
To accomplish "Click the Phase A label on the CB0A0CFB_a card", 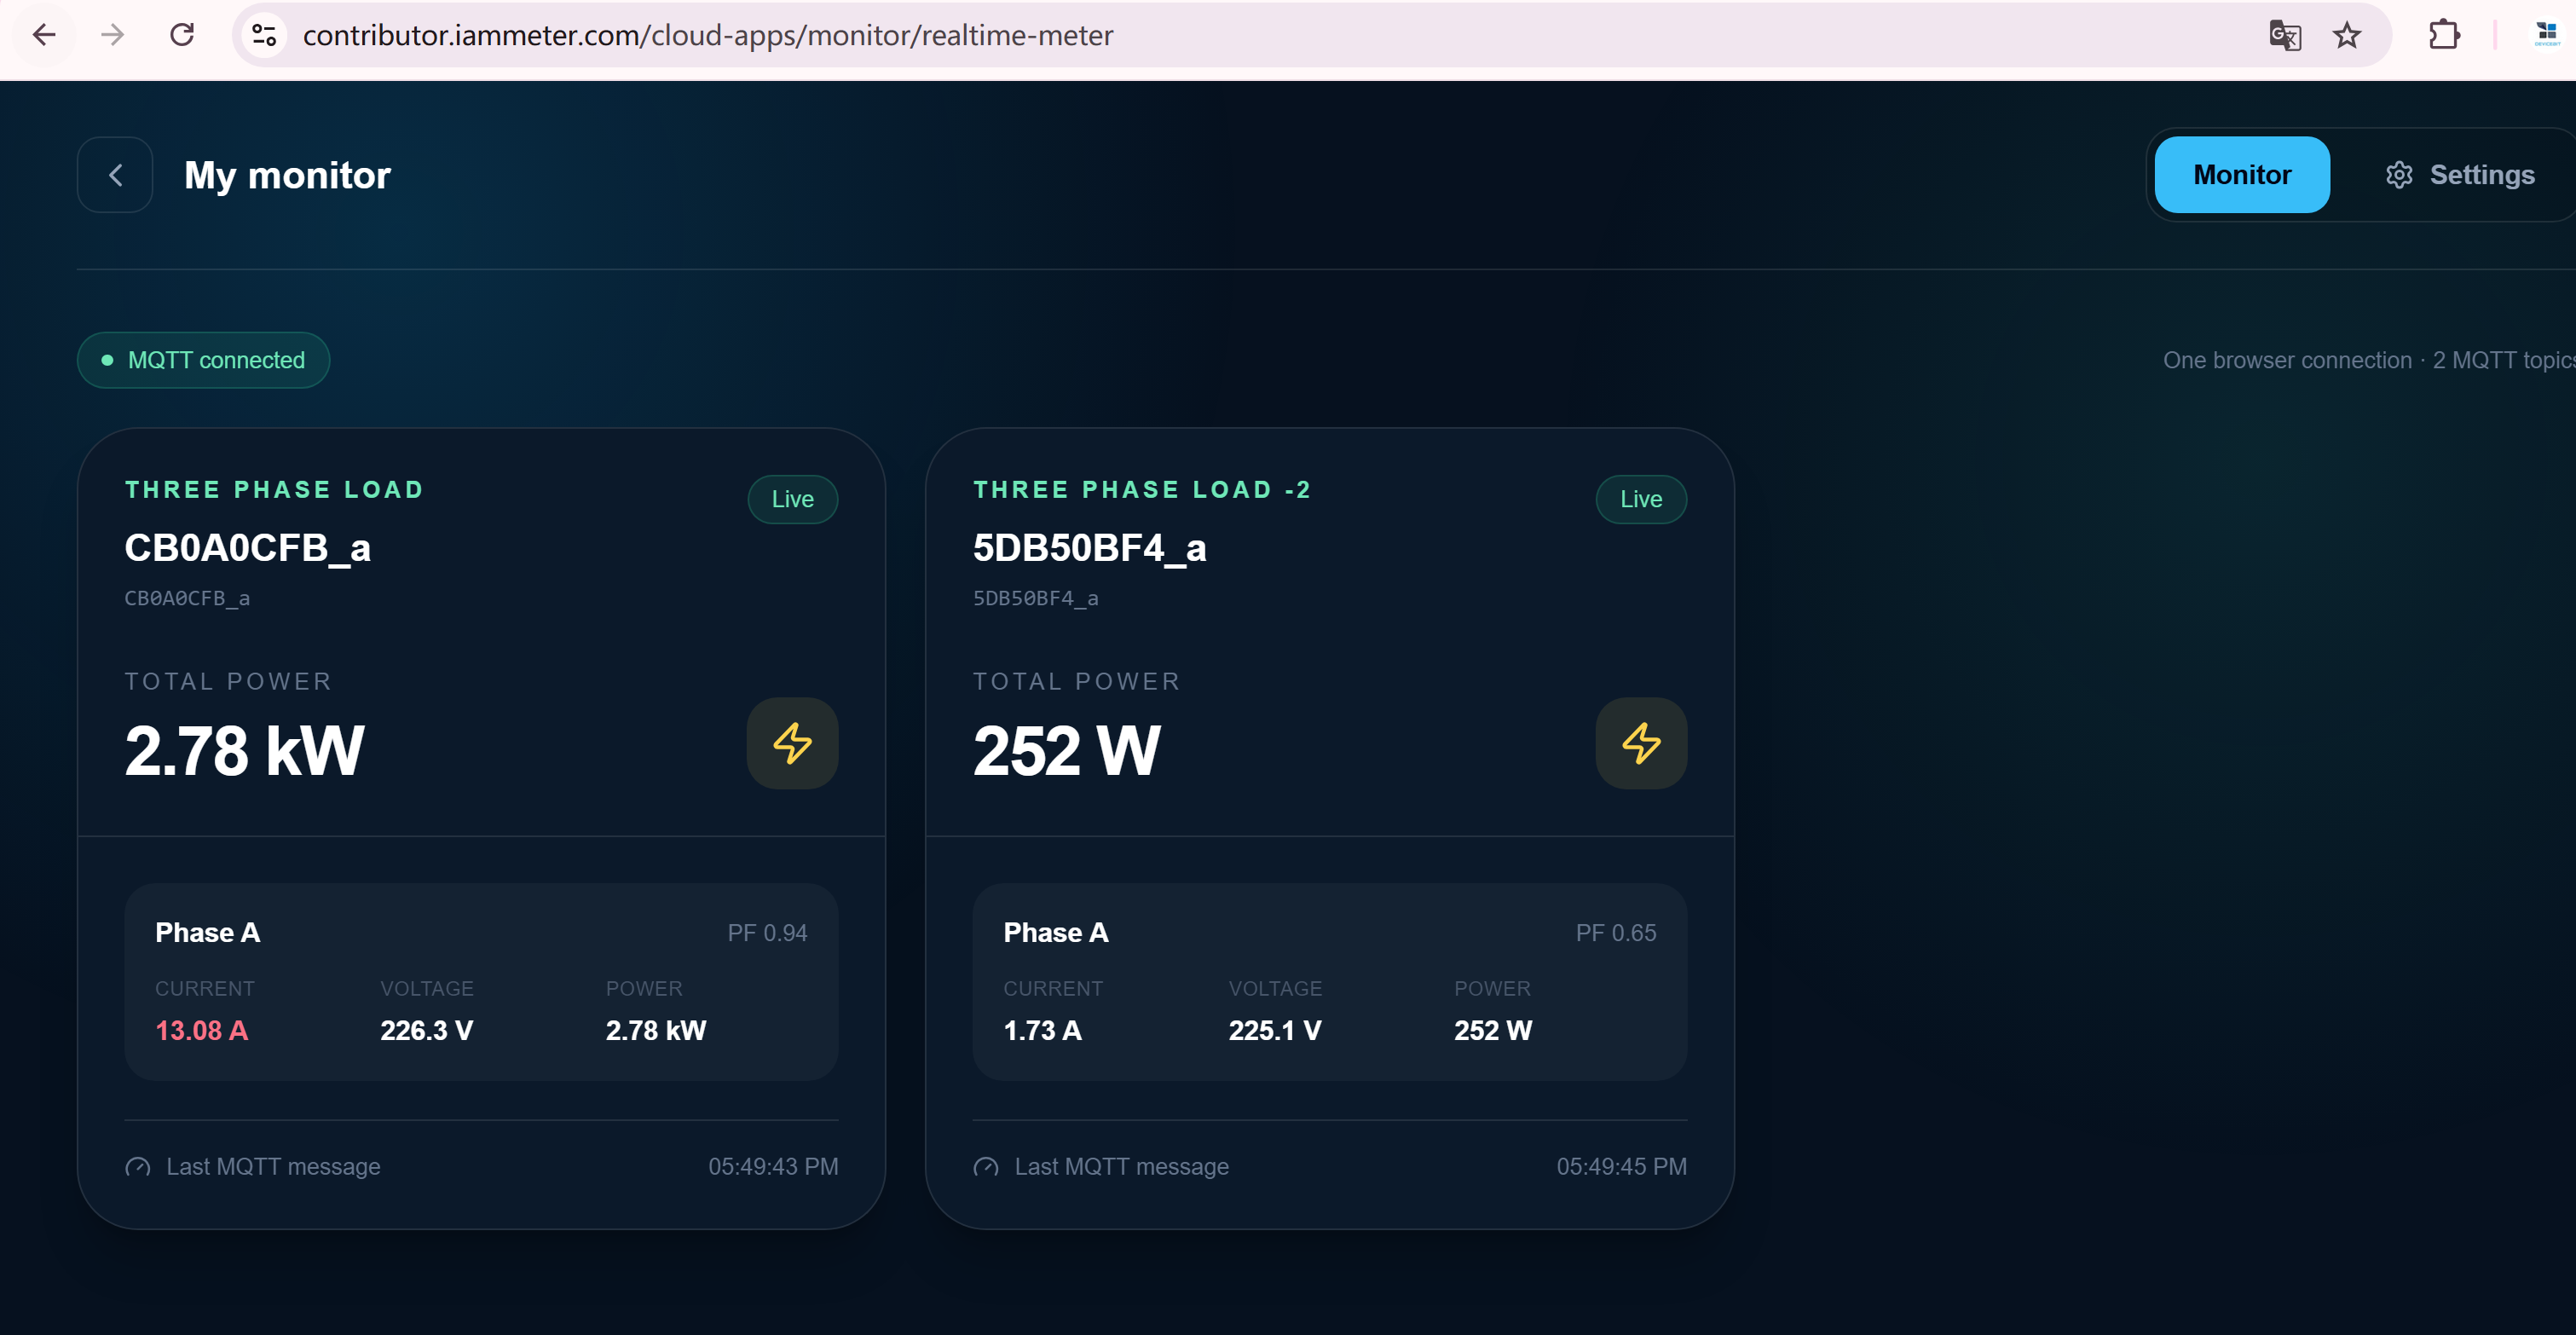I will pos(207,933).
